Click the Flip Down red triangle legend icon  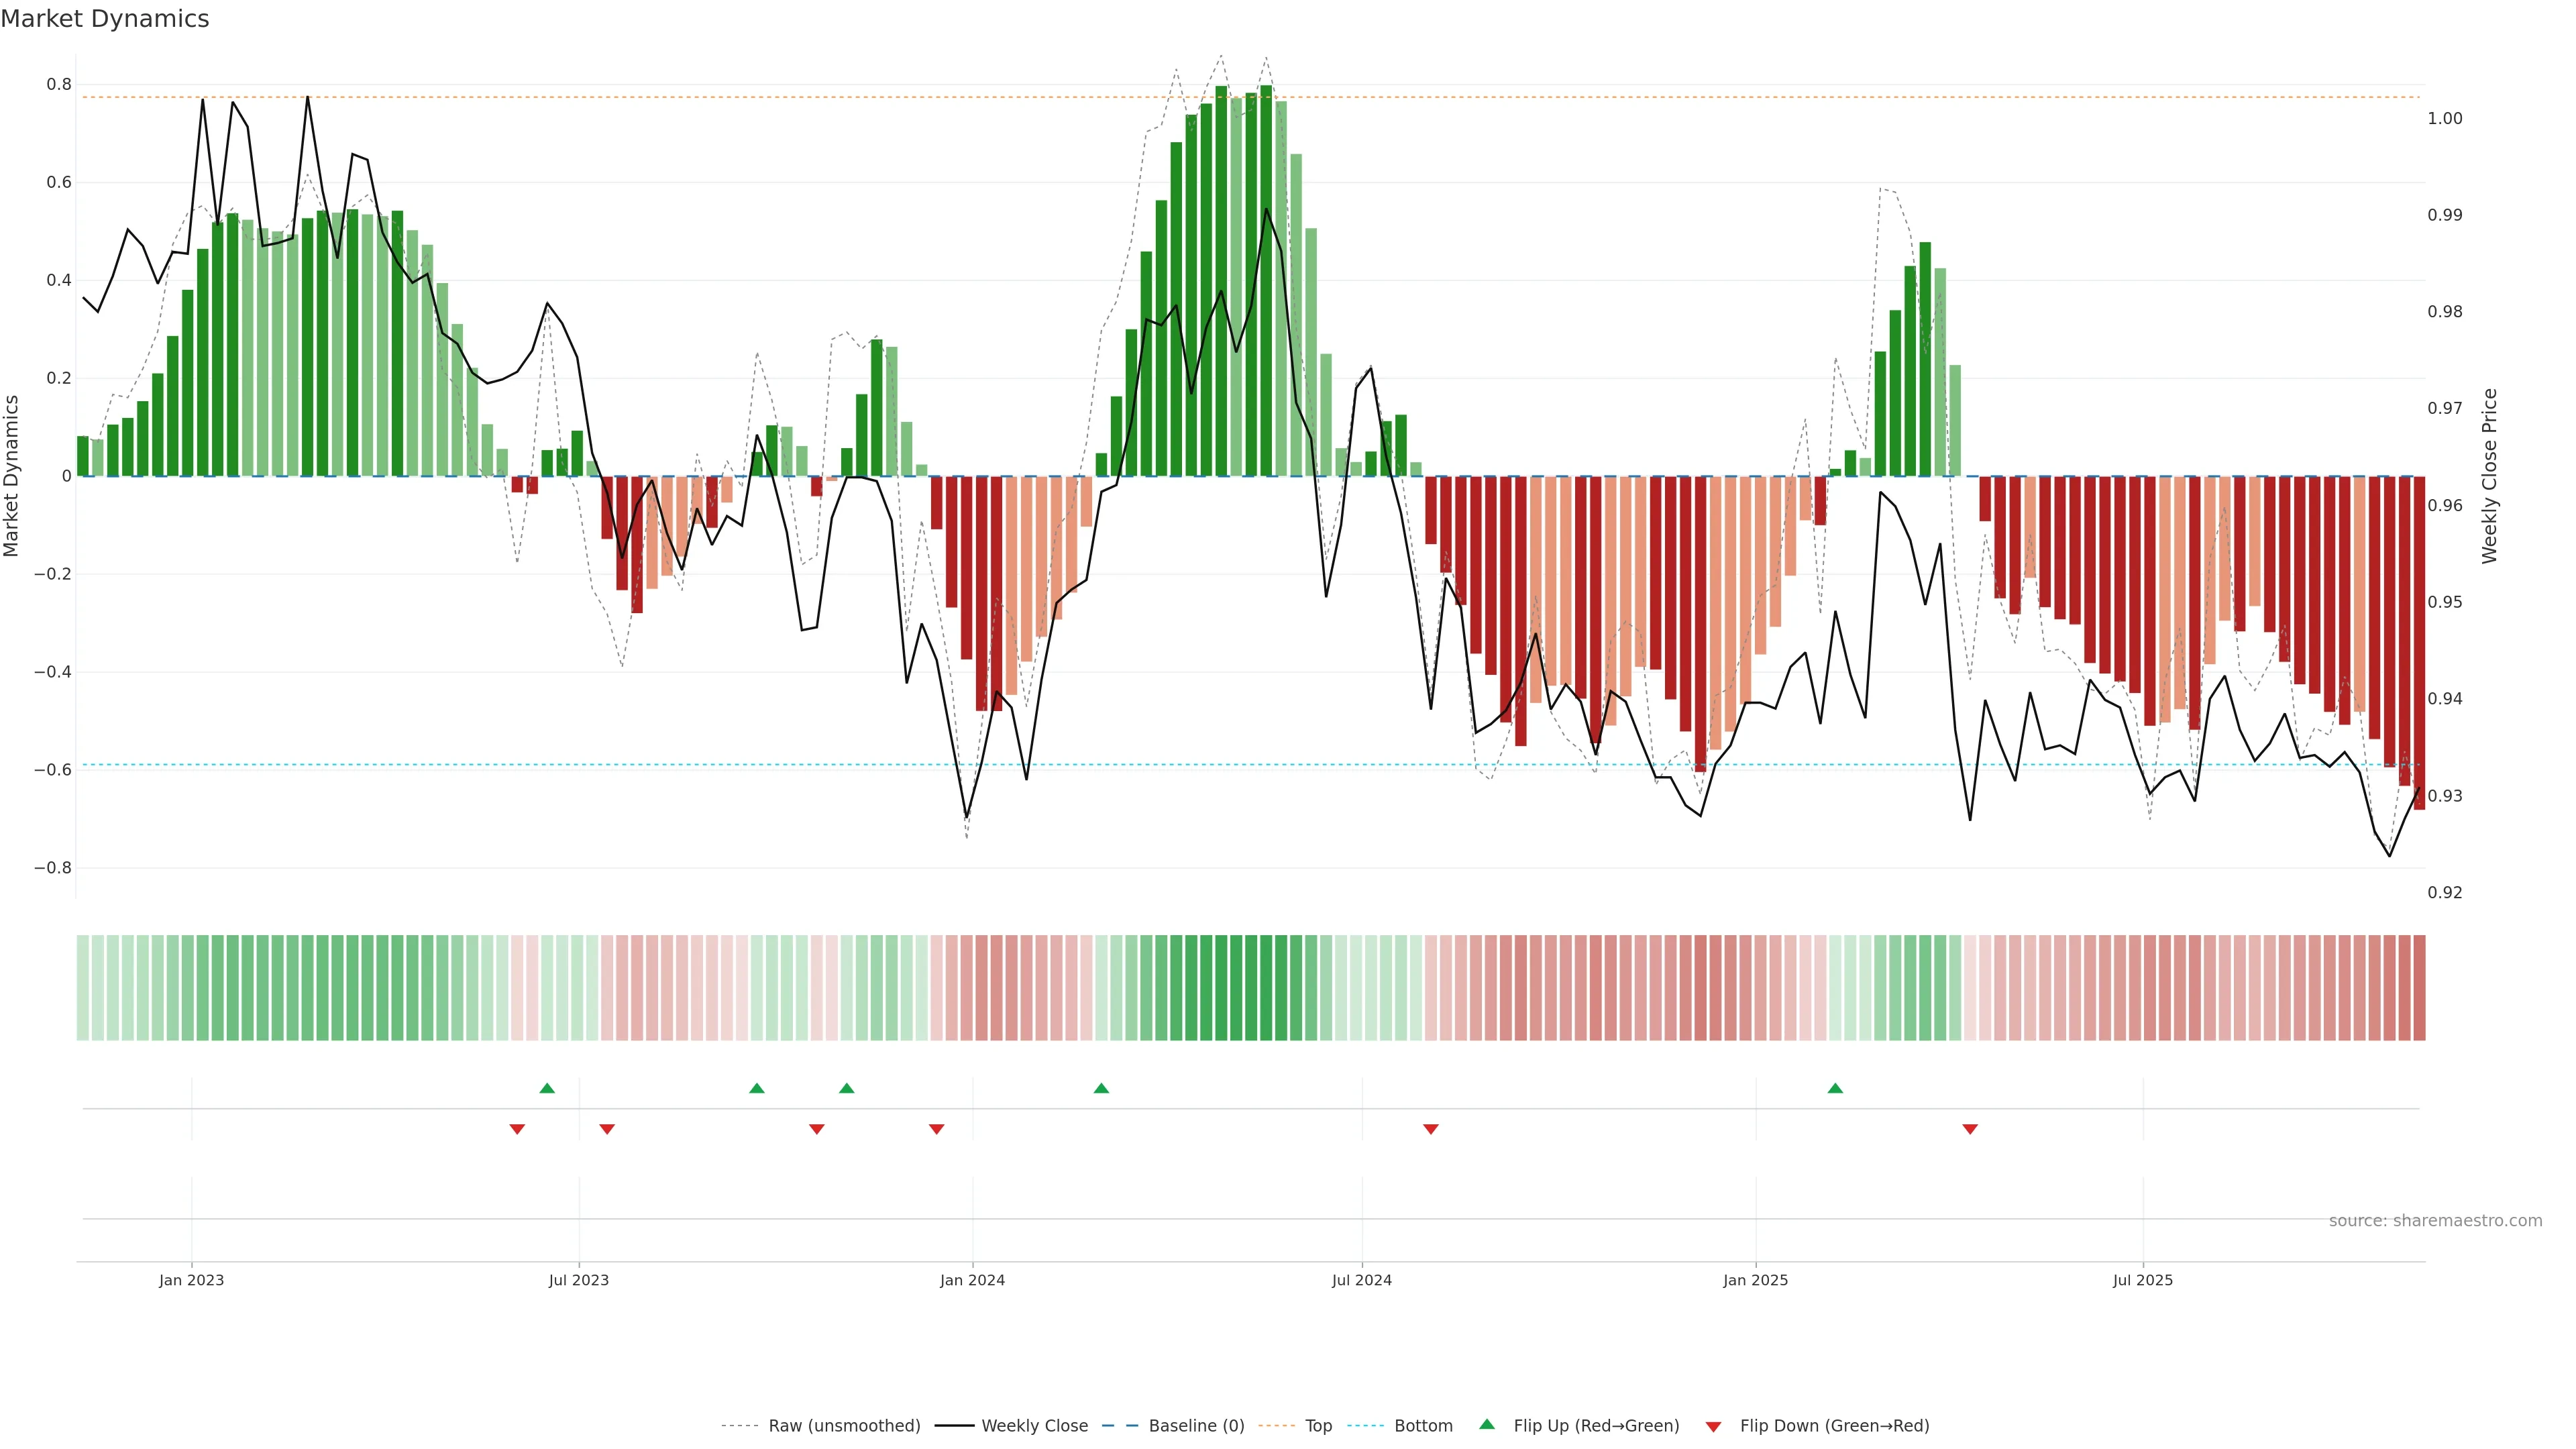pyautogui.click(x=1713, y=1426)
